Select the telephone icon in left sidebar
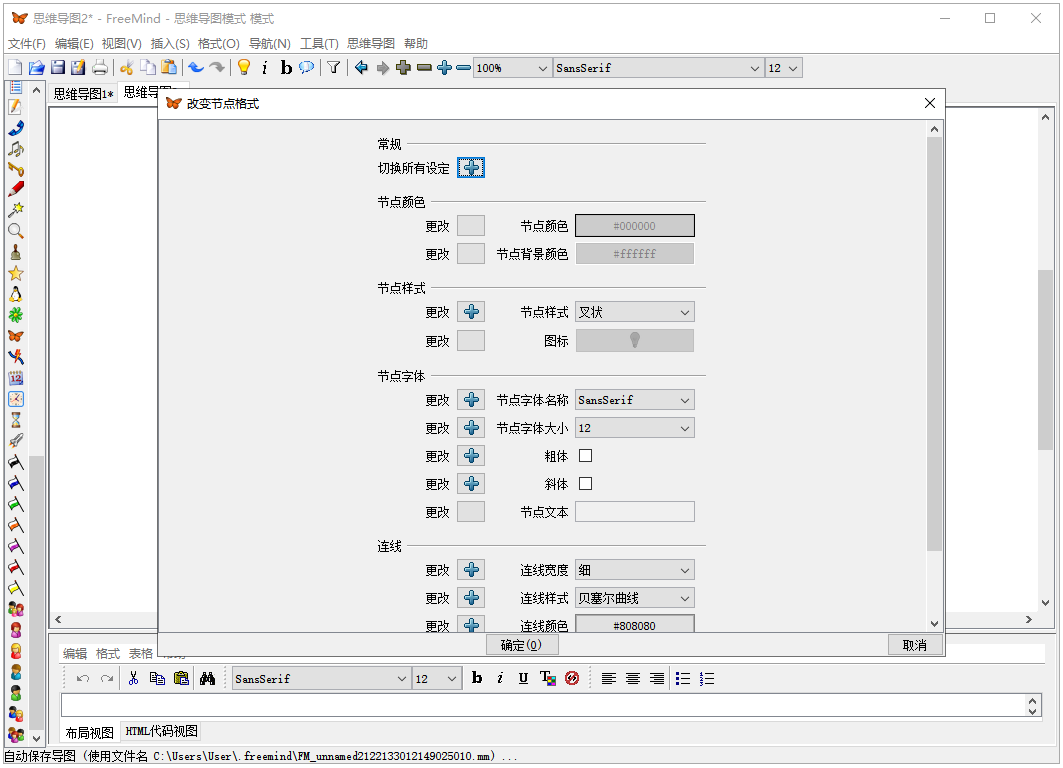Viewport: 1063px width, 768px height. point(15,128)
